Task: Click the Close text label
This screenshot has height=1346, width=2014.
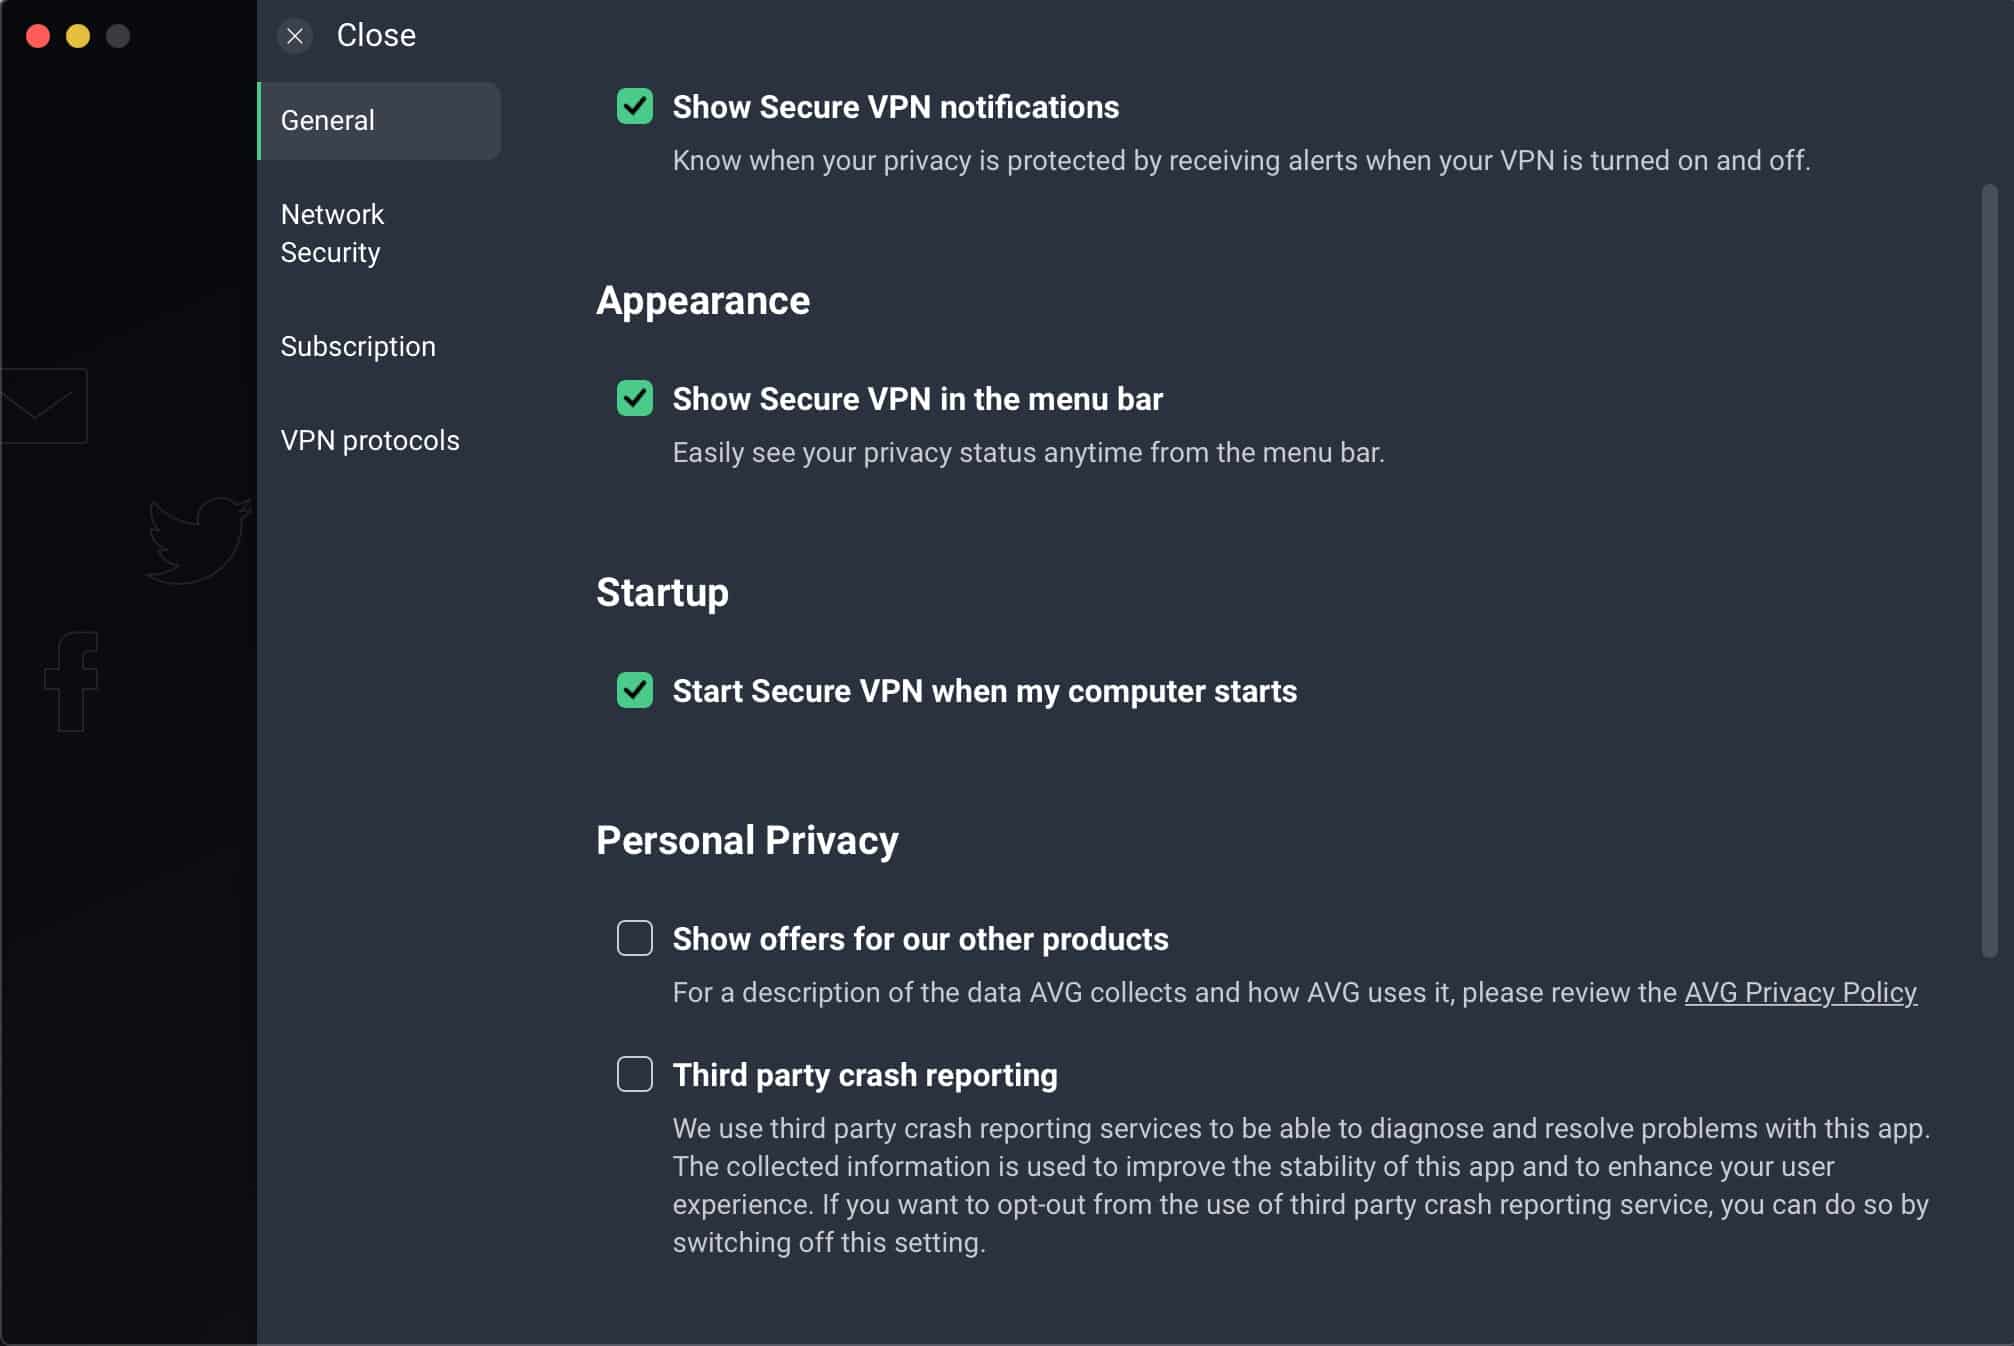Action: tap(376, 35)
